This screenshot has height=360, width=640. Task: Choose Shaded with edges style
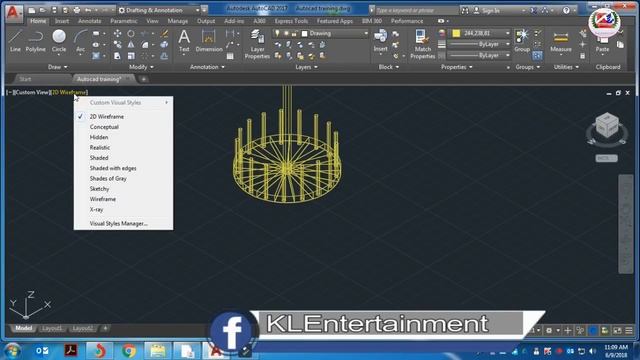113,168
